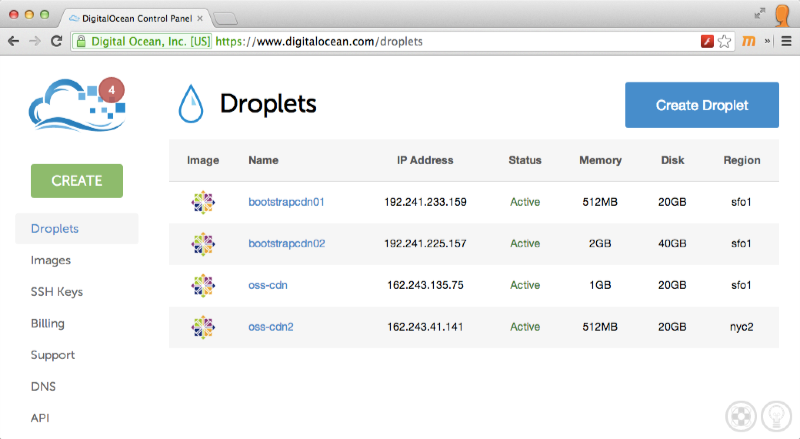Open the oss-cdn2 droplet link
The height and width of the screenshot is (439, 800).
pyautogui.click(x=271, y=327)
